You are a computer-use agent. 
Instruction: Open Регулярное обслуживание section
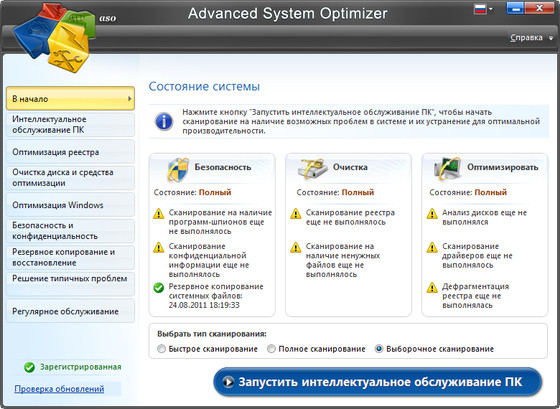[x=70, y=311]
